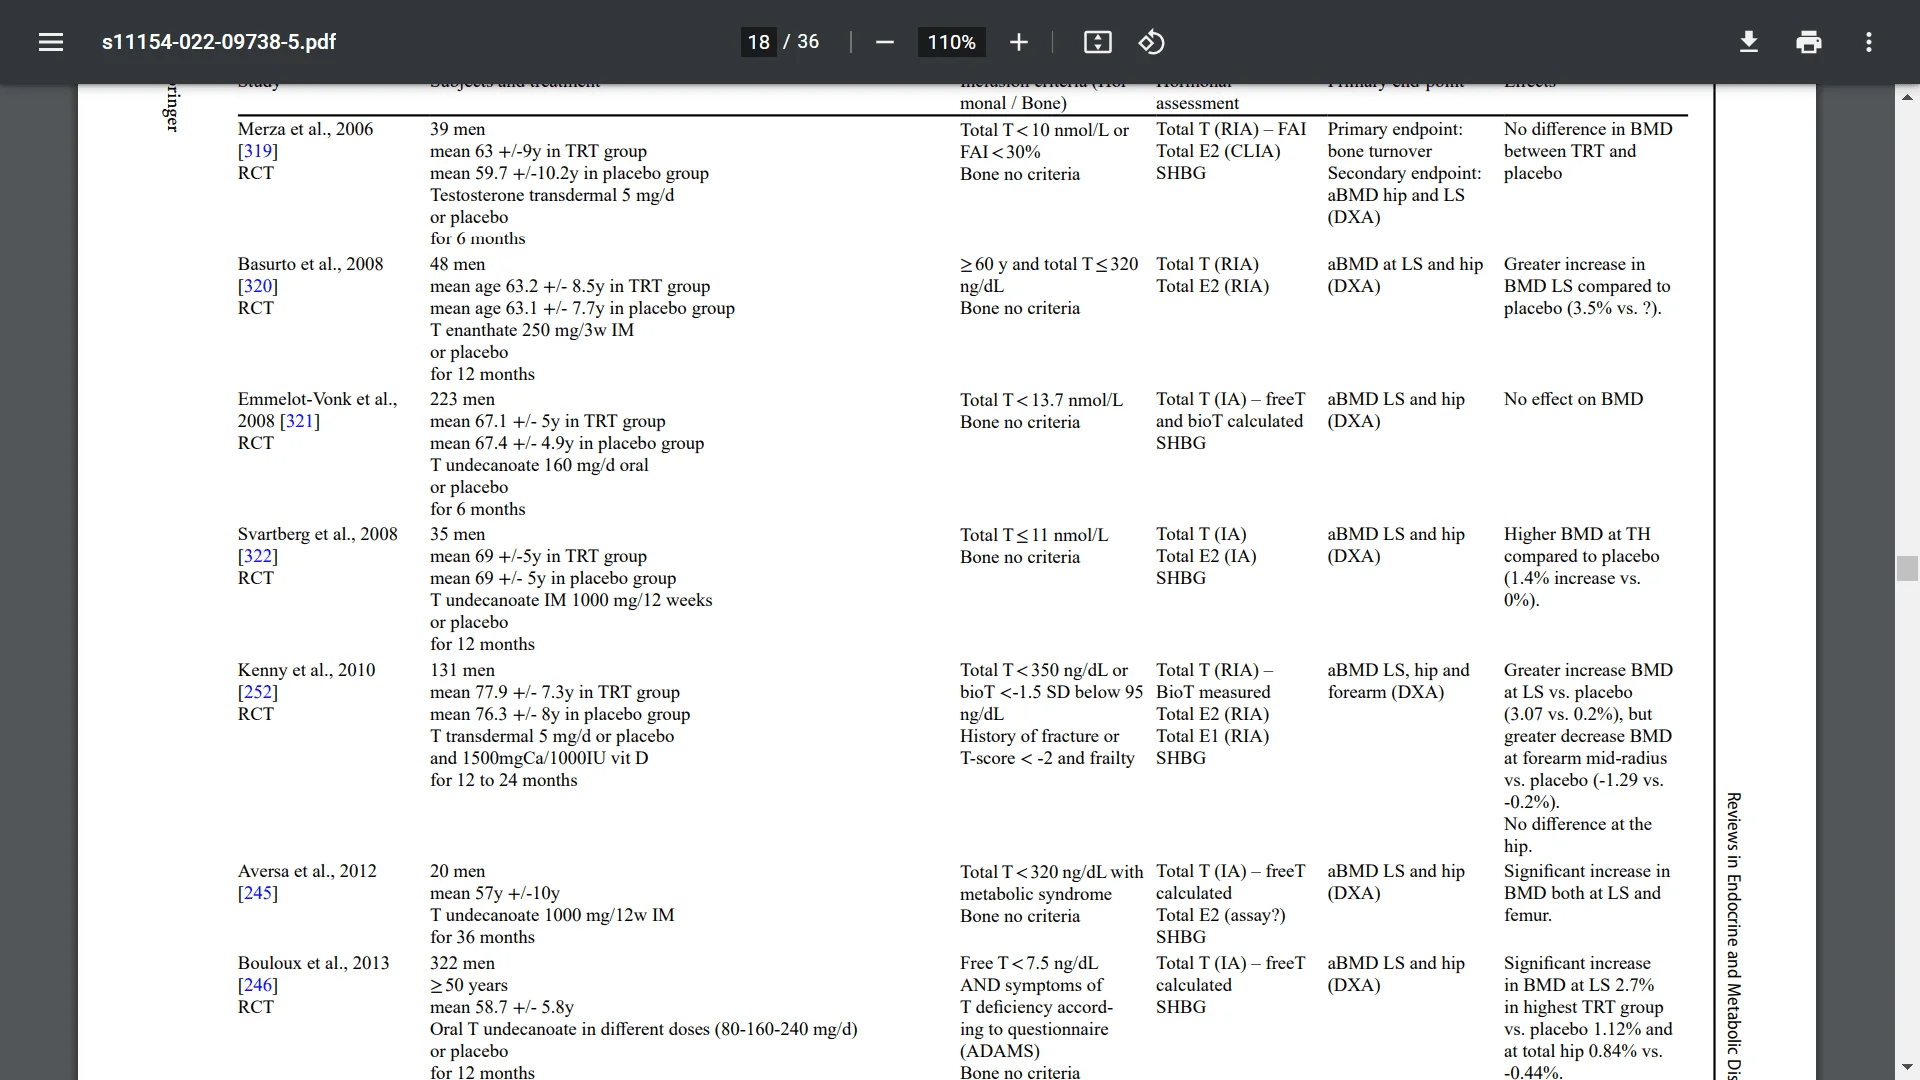Expand the document navigation panel
Screen dimensions: 1920x1080
[50, 42]
